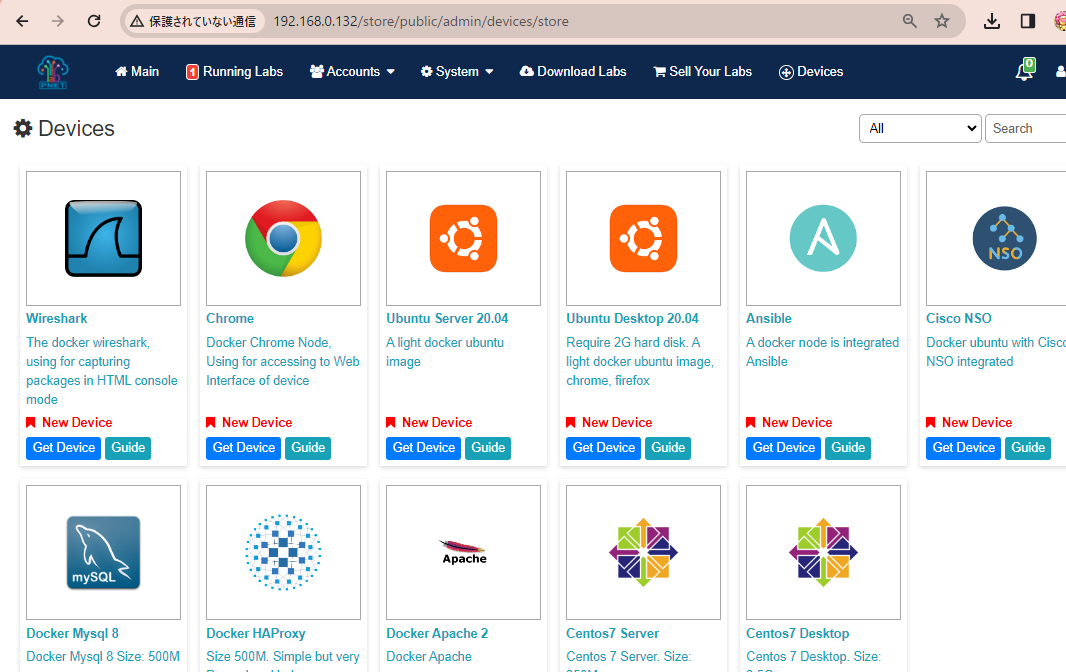Click the Wireshark shark fin thumbnail
This screenshot has height=672, width=1066.
point(103,238)
